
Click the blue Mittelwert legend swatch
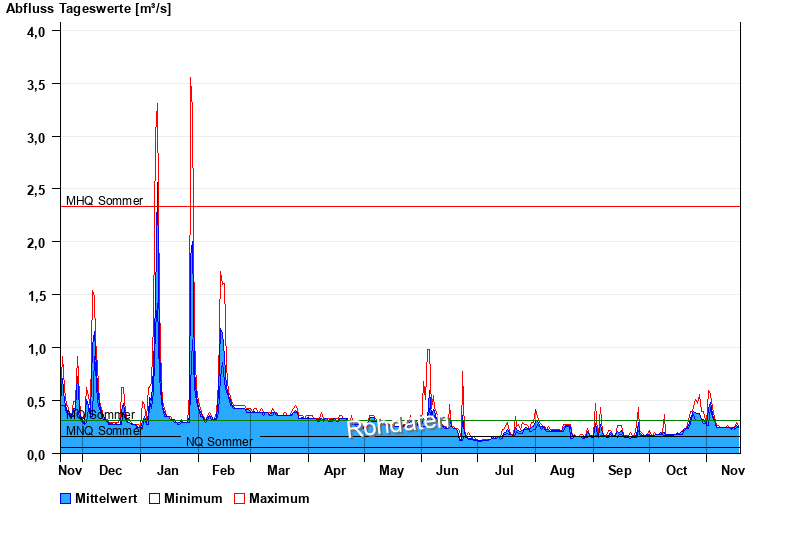[x=66, y=498]
